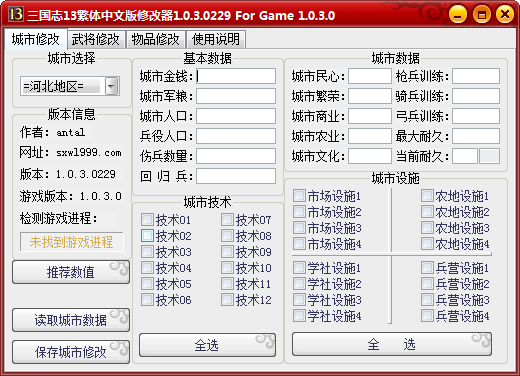Click the 城市农业 input field
The image size is (520, 376).
pyautogui.click(x=370, y=136)
